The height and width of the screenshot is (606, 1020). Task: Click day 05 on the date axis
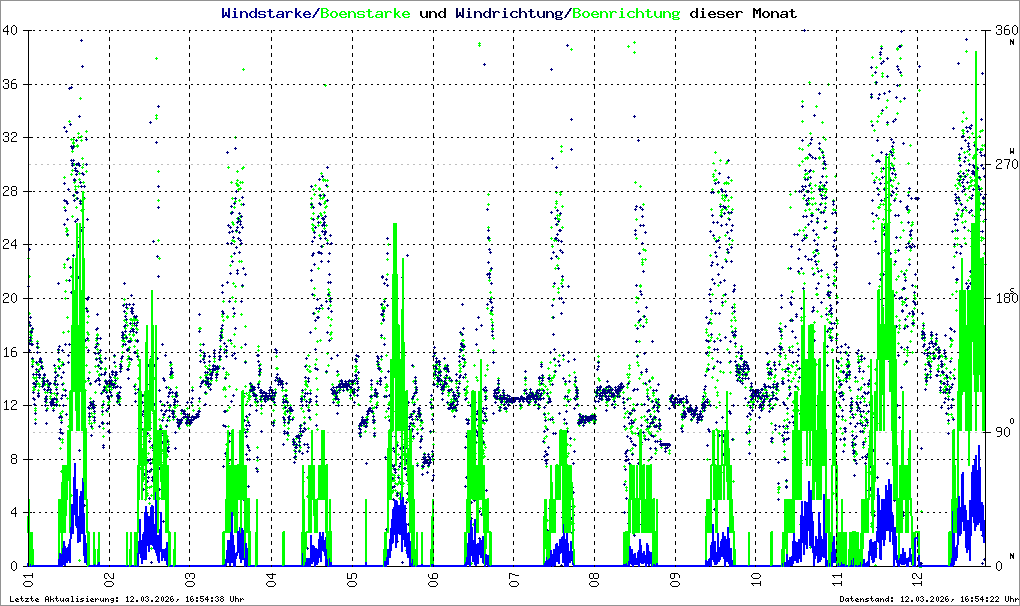click(x=352, y=578)
